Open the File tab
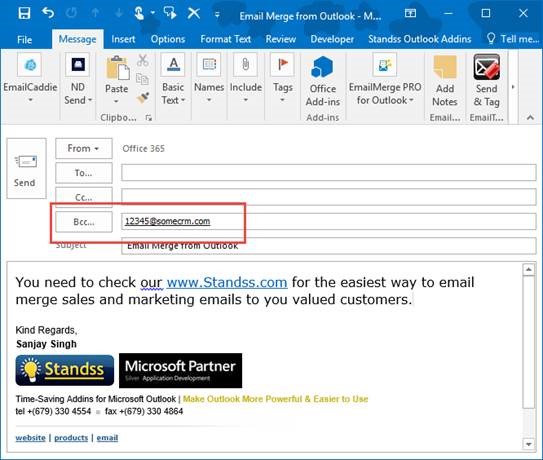Screen dimensions: 543x460 24,39
